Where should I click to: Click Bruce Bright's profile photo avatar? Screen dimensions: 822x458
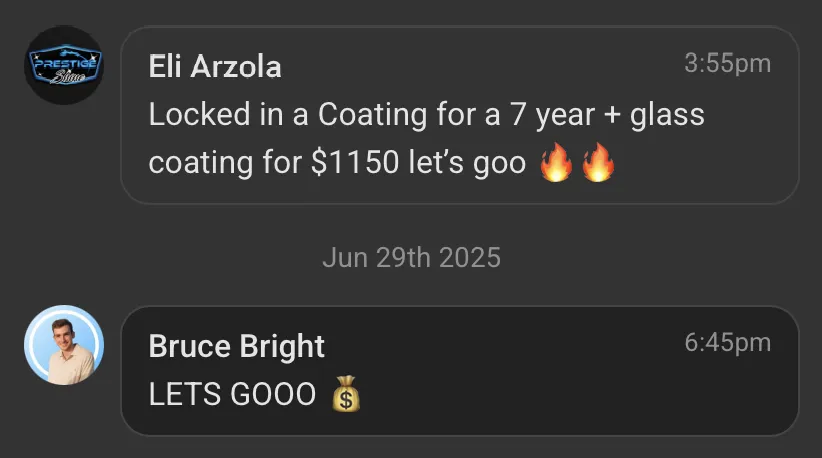(x=64, y=345)
